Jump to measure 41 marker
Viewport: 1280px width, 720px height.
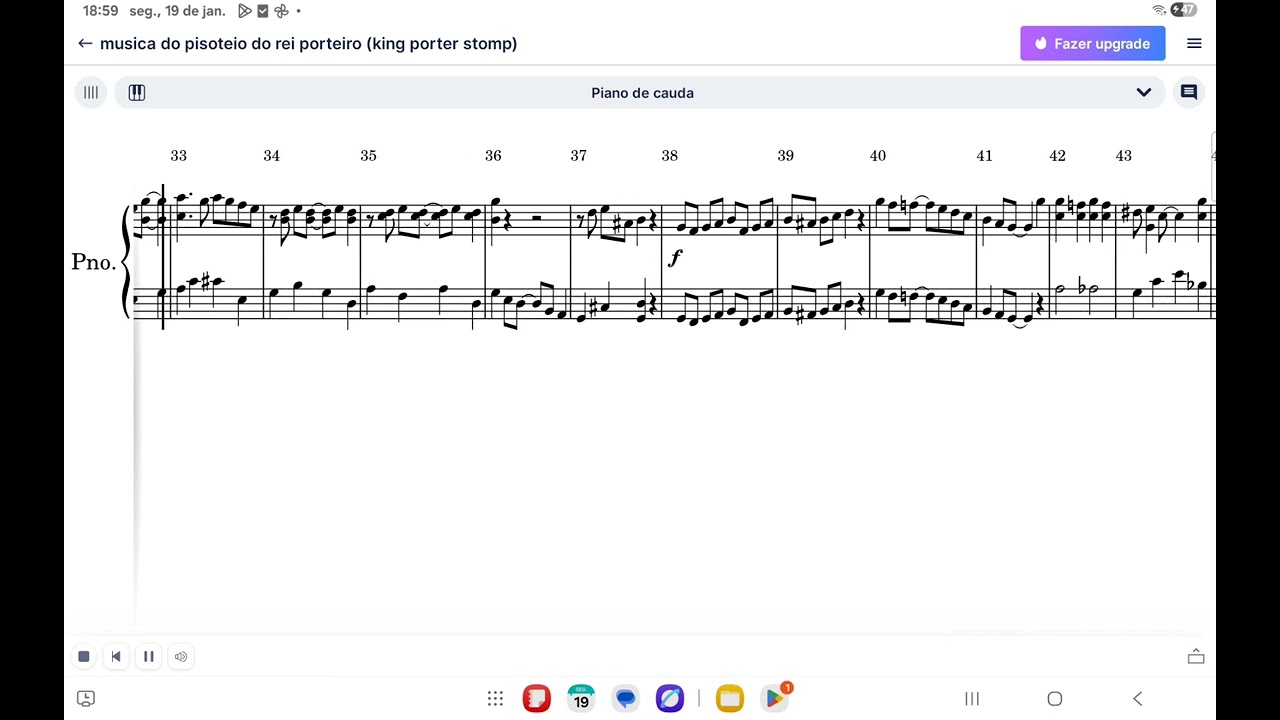985,156
